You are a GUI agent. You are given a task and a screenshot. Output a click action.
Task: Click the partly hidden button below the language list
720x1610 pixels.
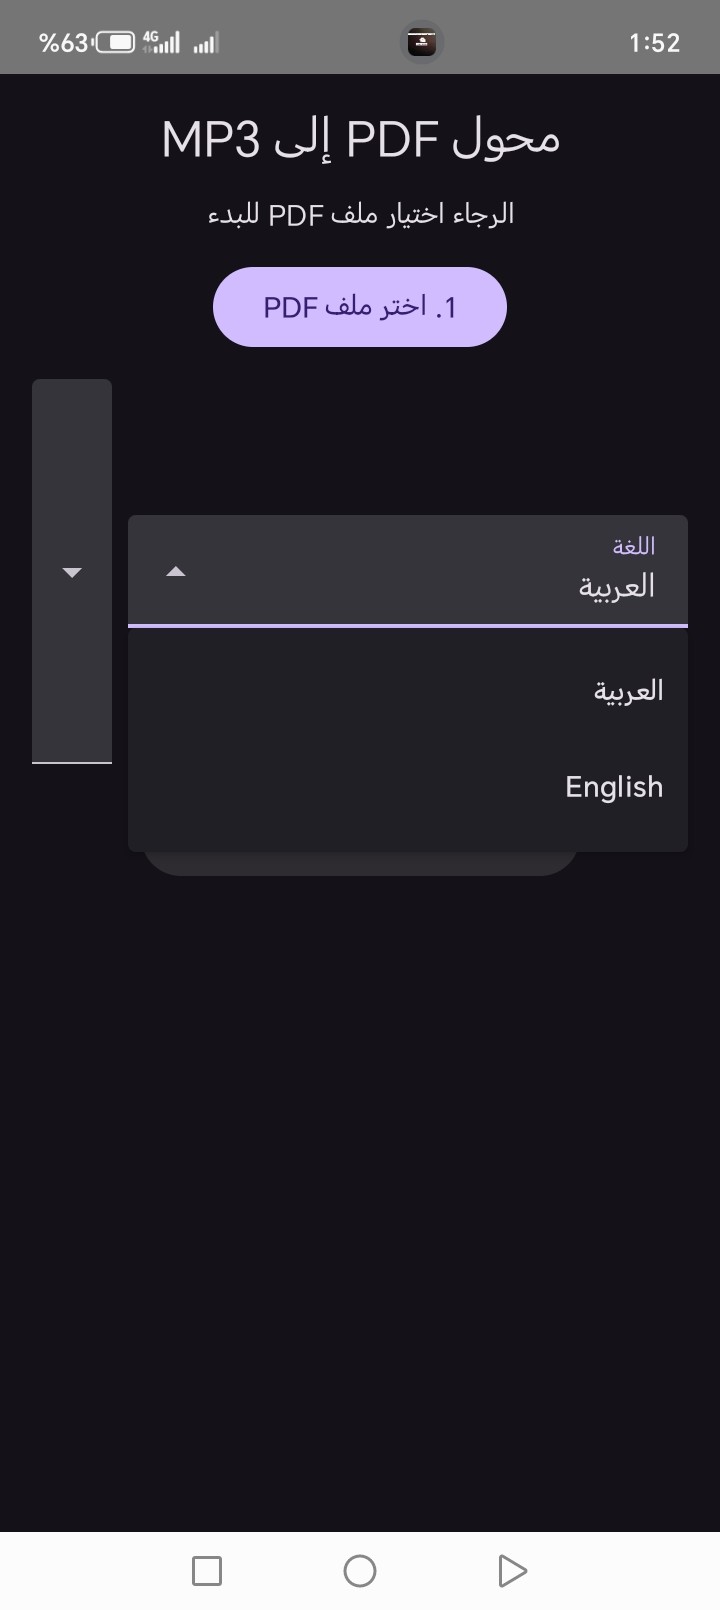[360, 864]
